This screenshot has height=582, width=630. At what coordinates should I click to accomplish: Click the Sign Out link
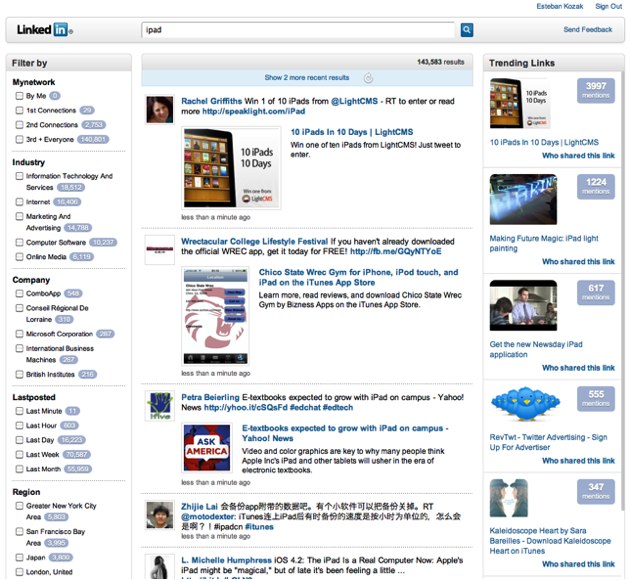pos(608,6)
